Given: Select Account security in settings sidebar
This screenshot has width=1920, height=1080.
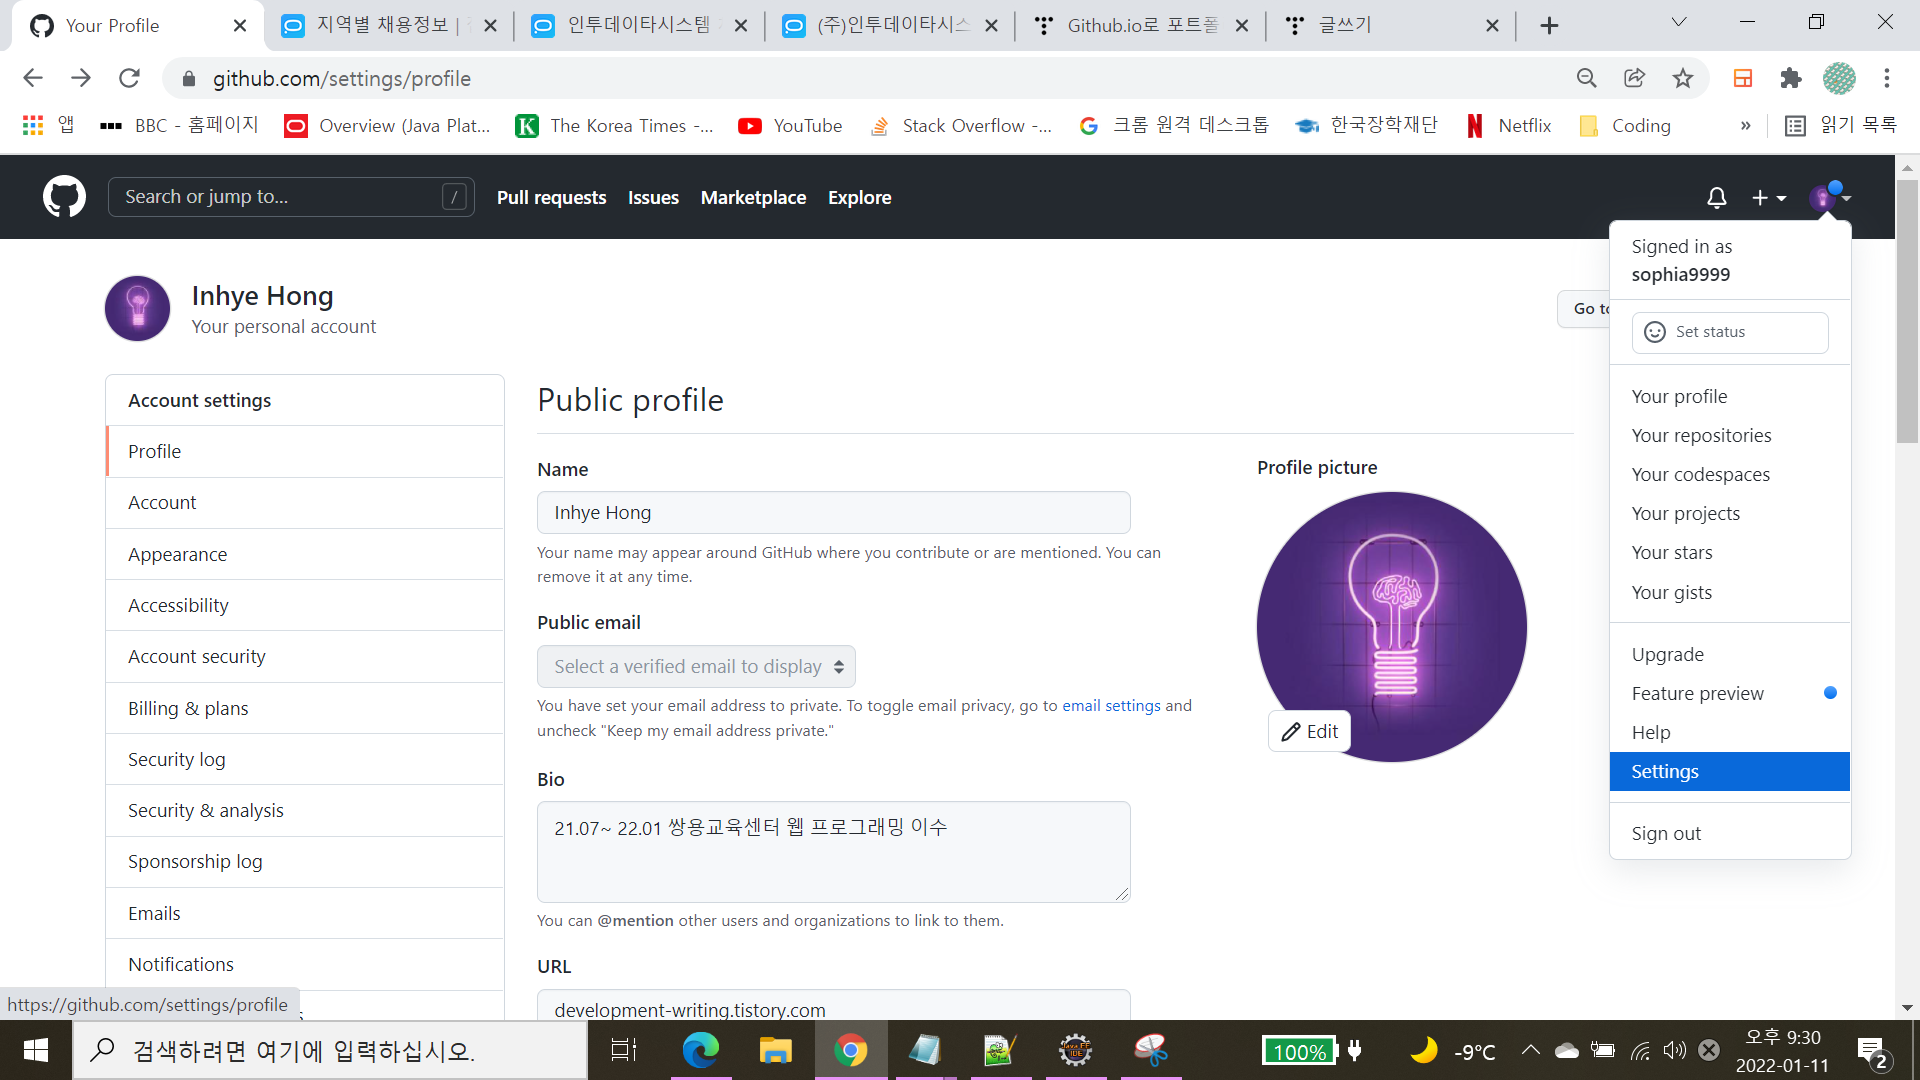Looking at the screenshot, I should click(197, 656).
